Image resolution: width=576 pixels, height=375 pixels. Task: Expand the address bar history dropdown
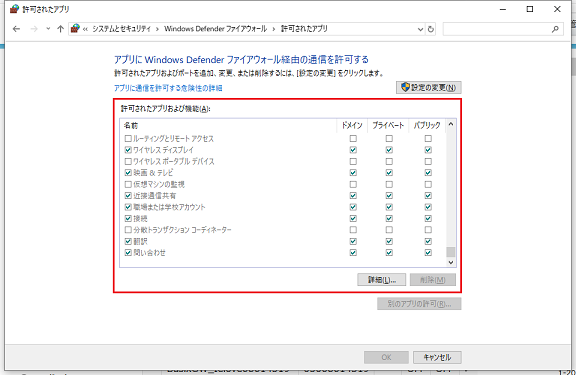[421, 29]
